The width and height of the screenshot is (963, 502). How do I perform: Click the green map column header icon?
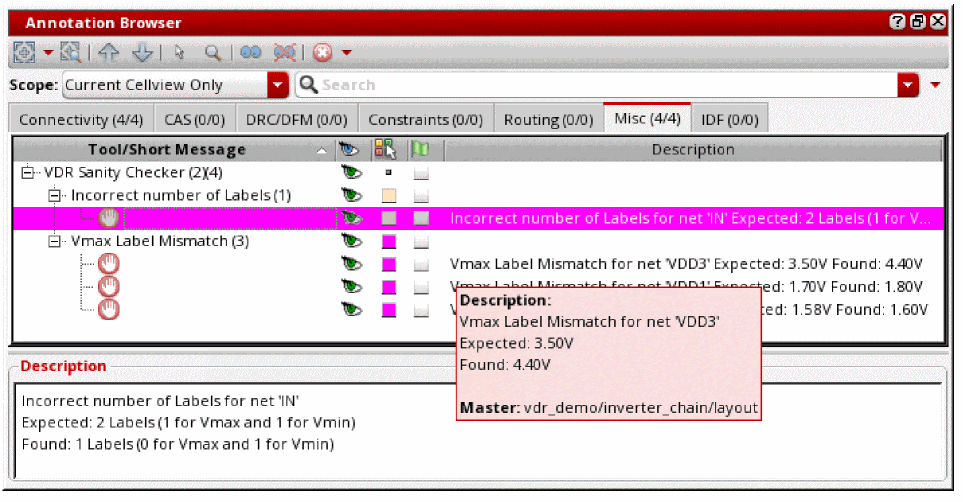point(420,149)
